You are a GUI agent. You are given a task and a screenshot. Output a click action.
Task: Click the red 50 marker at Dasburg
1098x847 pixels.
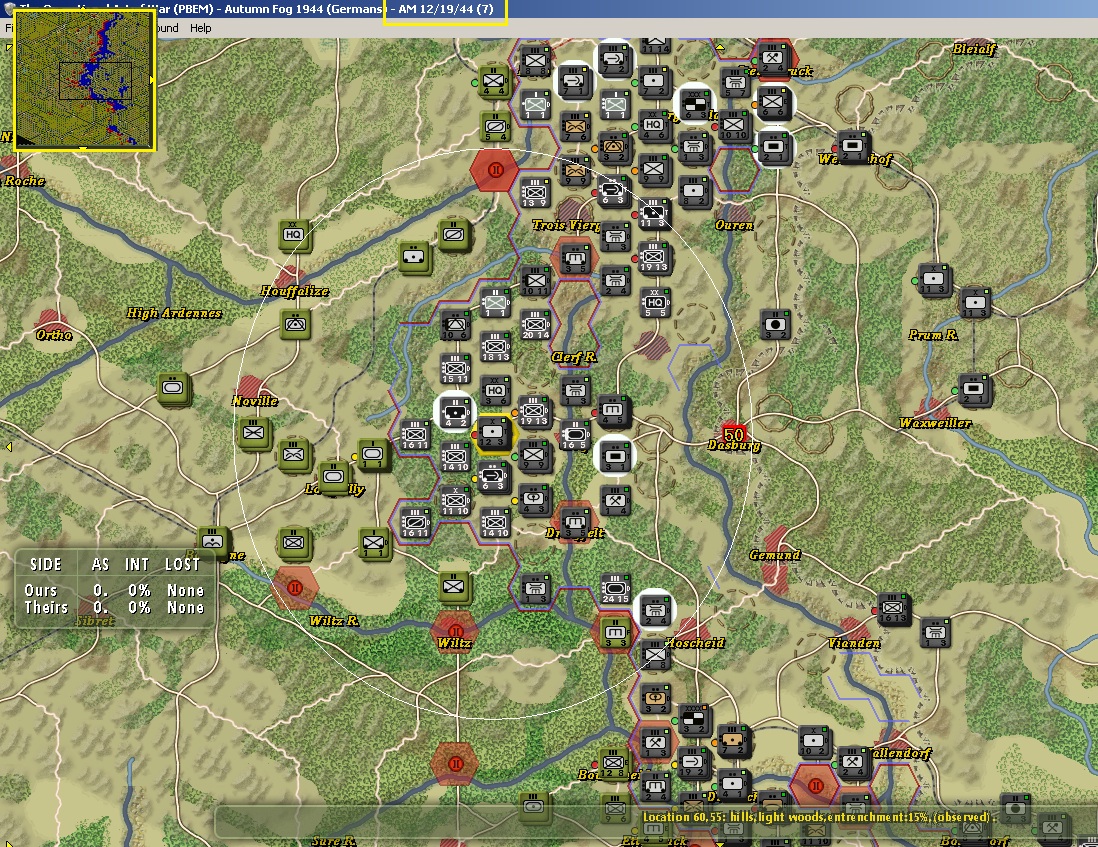(733, 434)
